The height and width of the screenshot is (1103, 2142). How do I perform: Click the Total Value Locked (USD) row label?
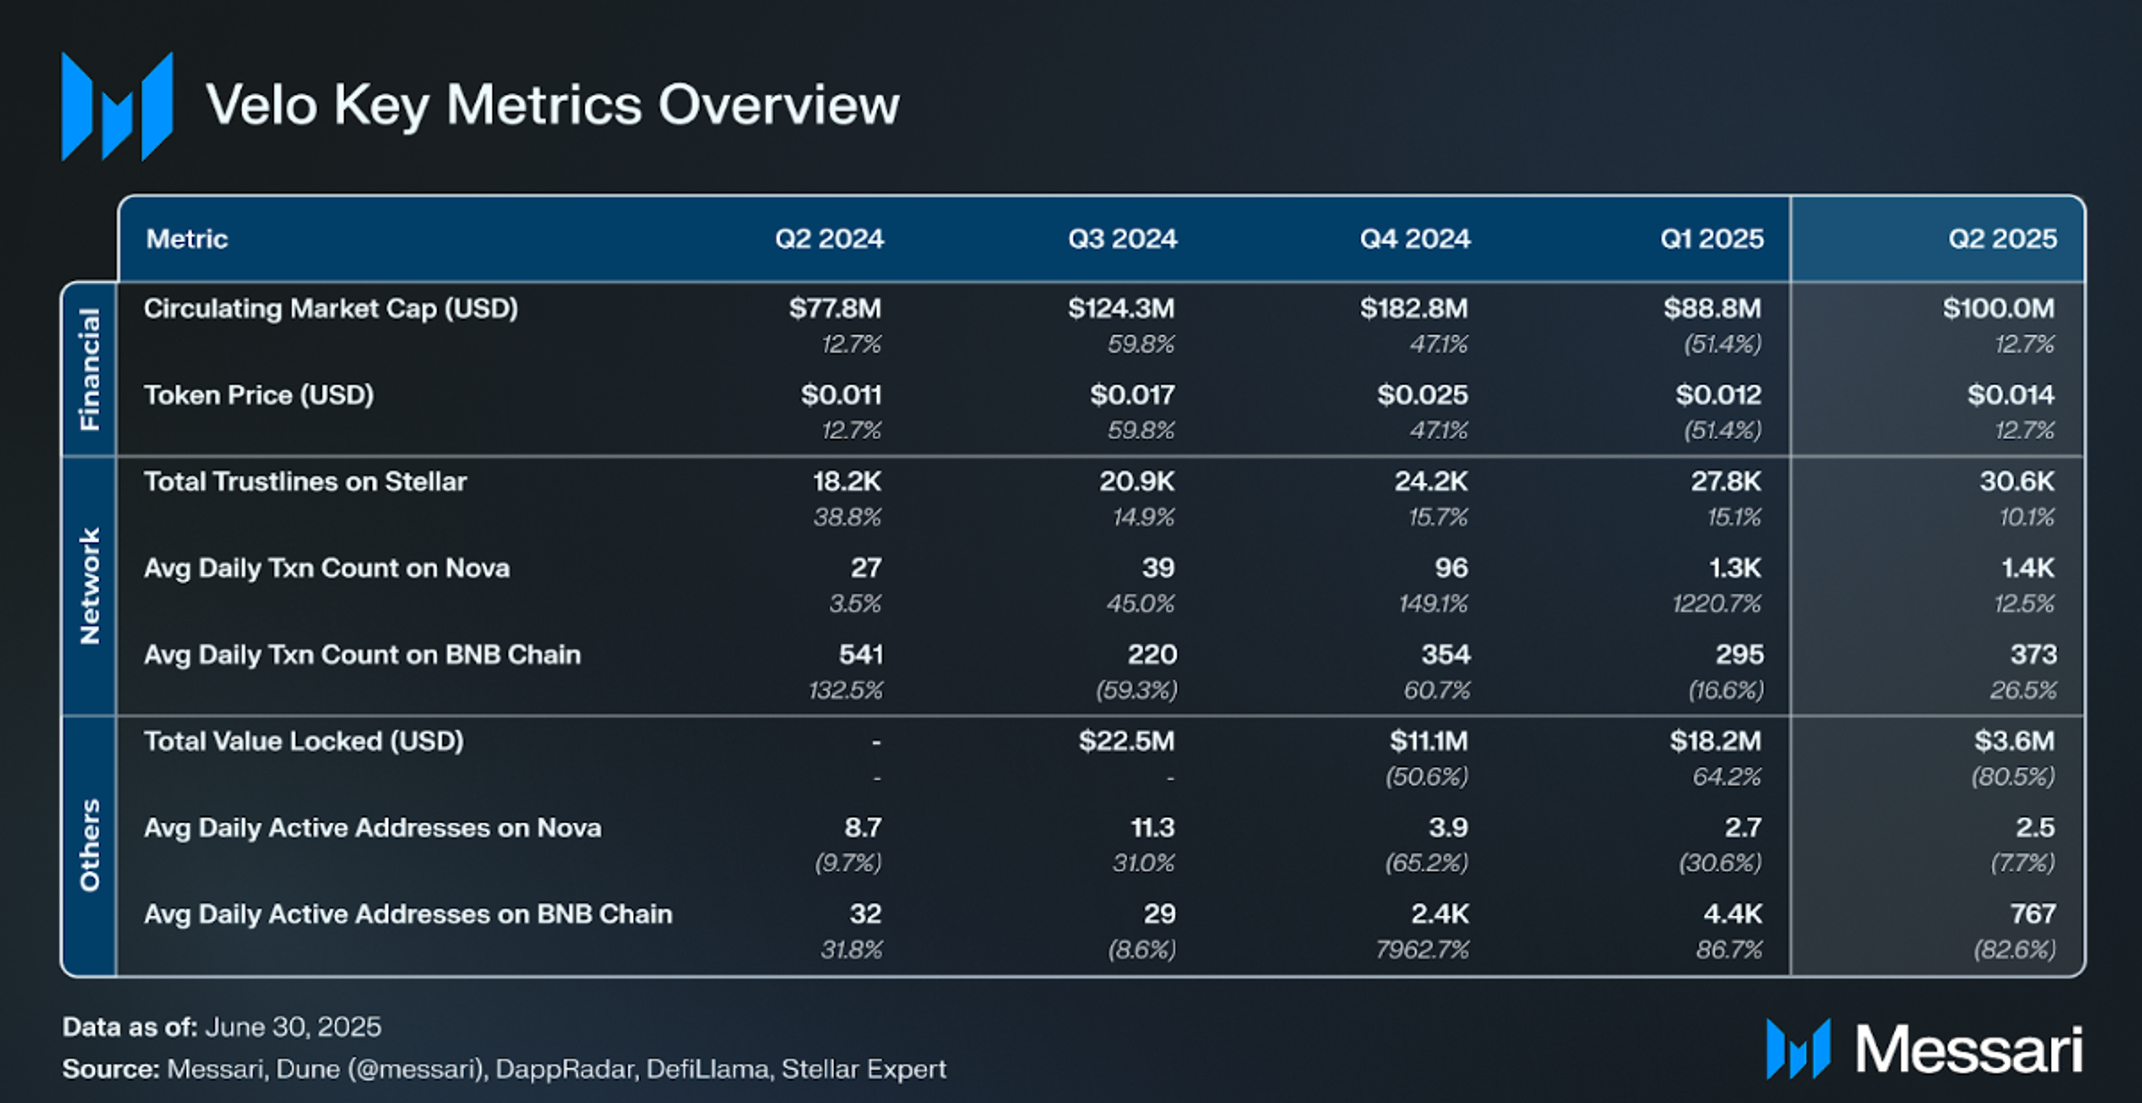[304, 741]
